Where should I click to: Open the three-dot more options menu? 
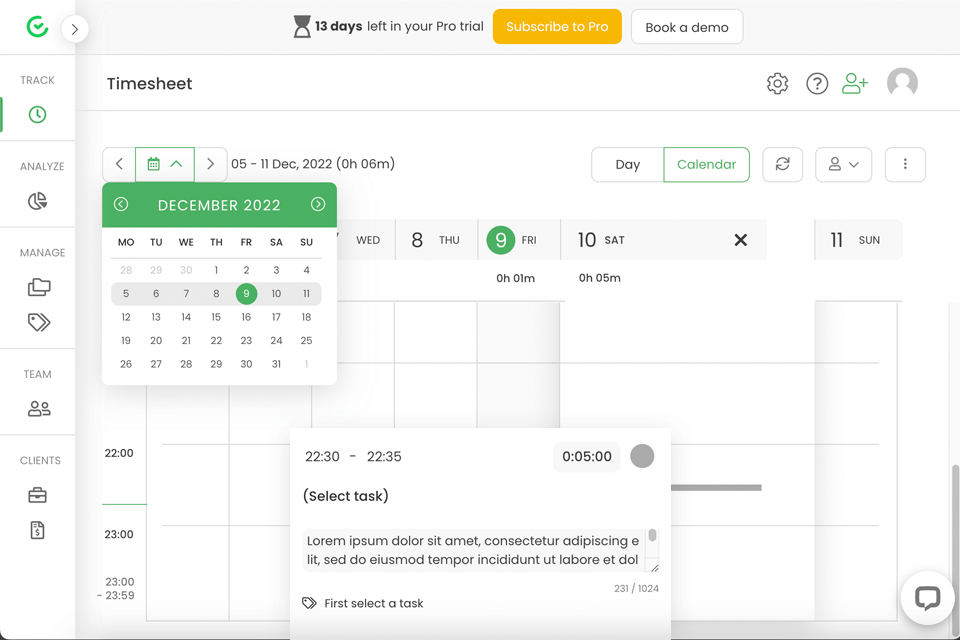905,165
